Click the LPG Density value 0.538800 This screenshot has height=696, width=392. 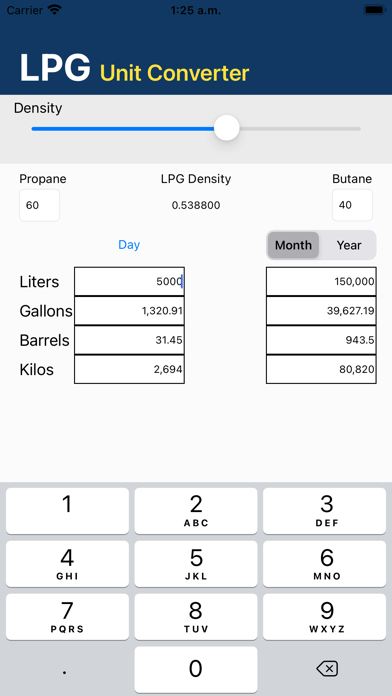click(x=196, y=205)
